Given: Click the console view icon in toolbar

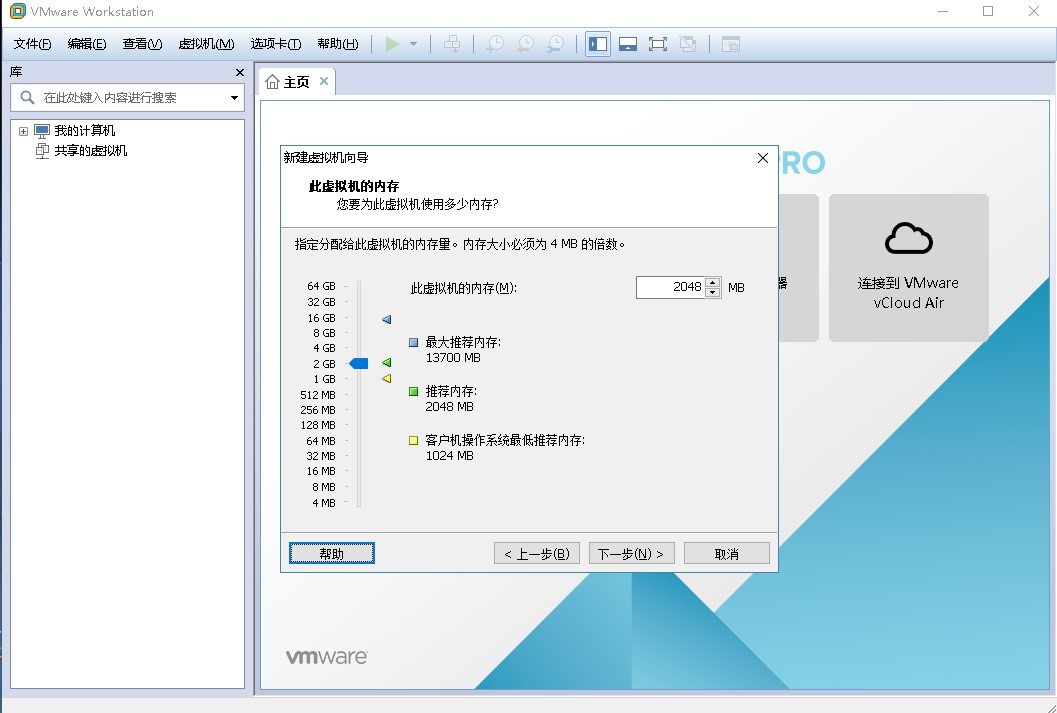Looking at the screenshot, I should [x=731, y=44].
